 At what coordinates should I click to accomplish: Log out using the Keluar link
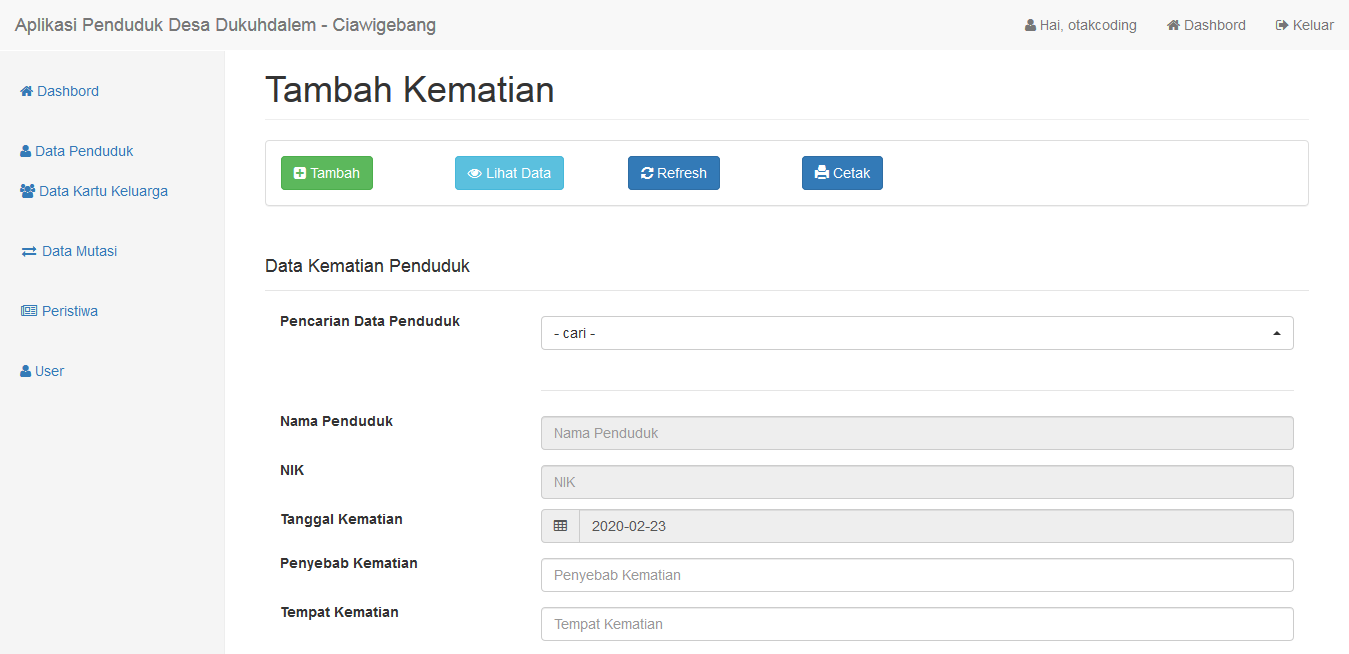point(1304,25)
